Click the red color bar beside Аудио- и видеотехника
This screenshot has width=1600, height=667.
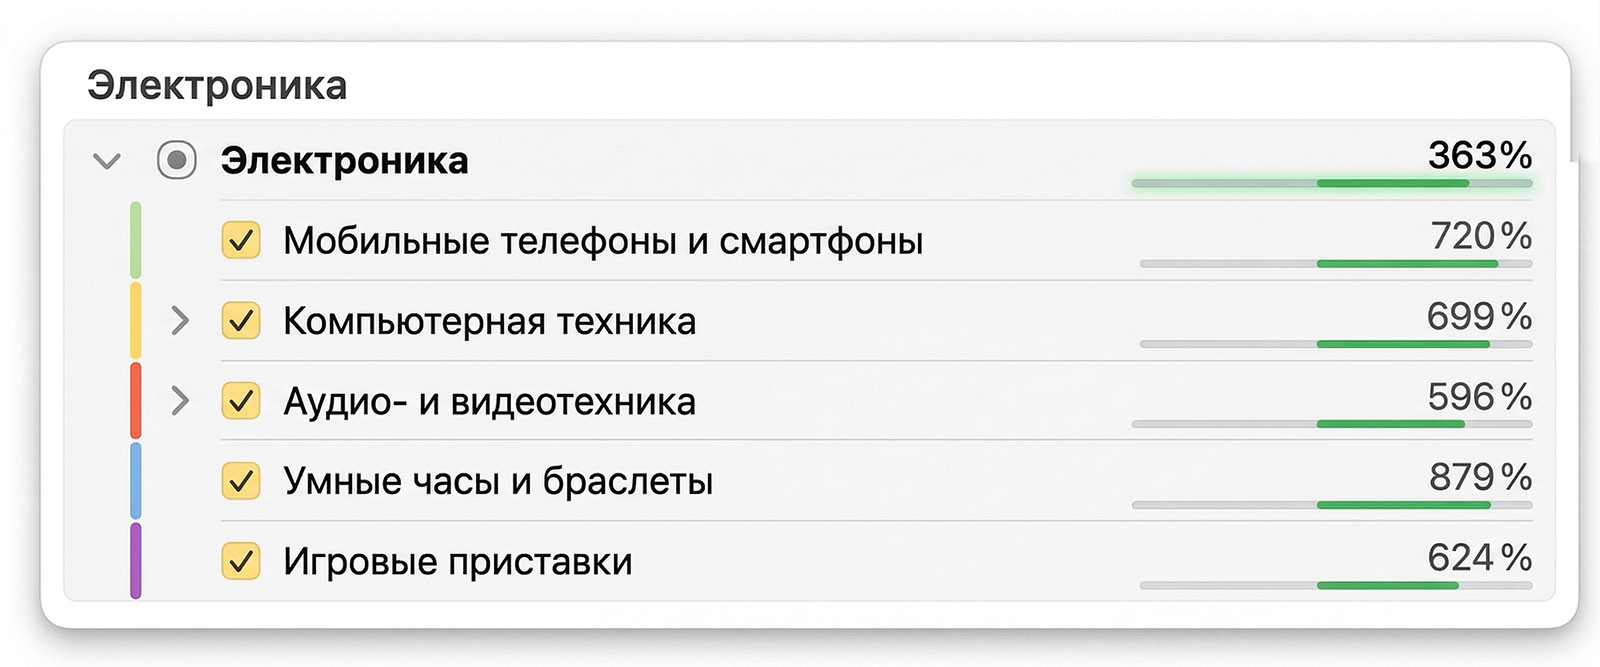136,400
